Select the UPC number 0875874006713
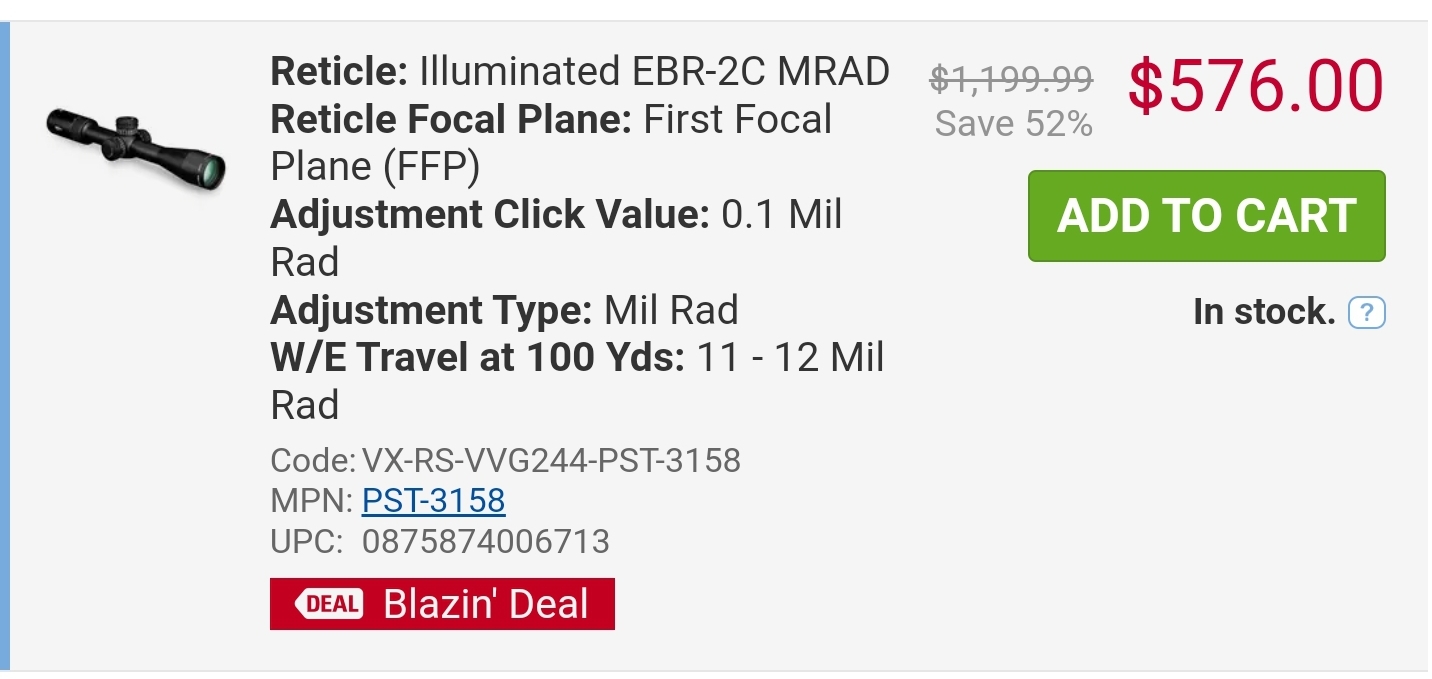 pos(486,541)
